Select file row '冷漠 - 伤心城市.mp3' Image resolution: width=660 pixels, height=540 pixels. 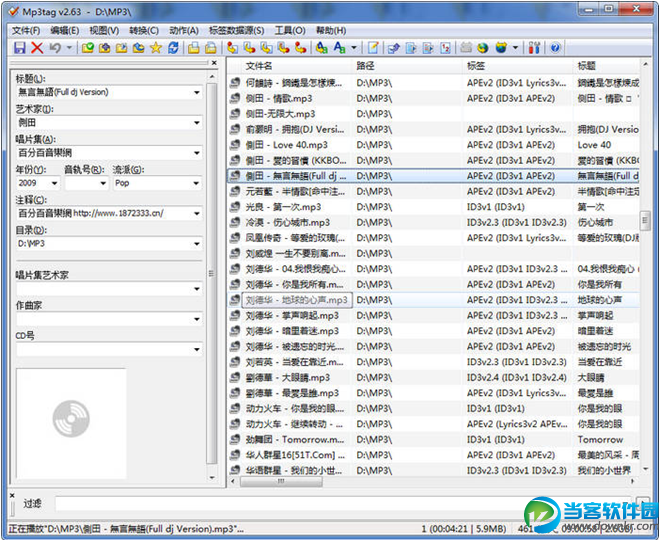434,223
